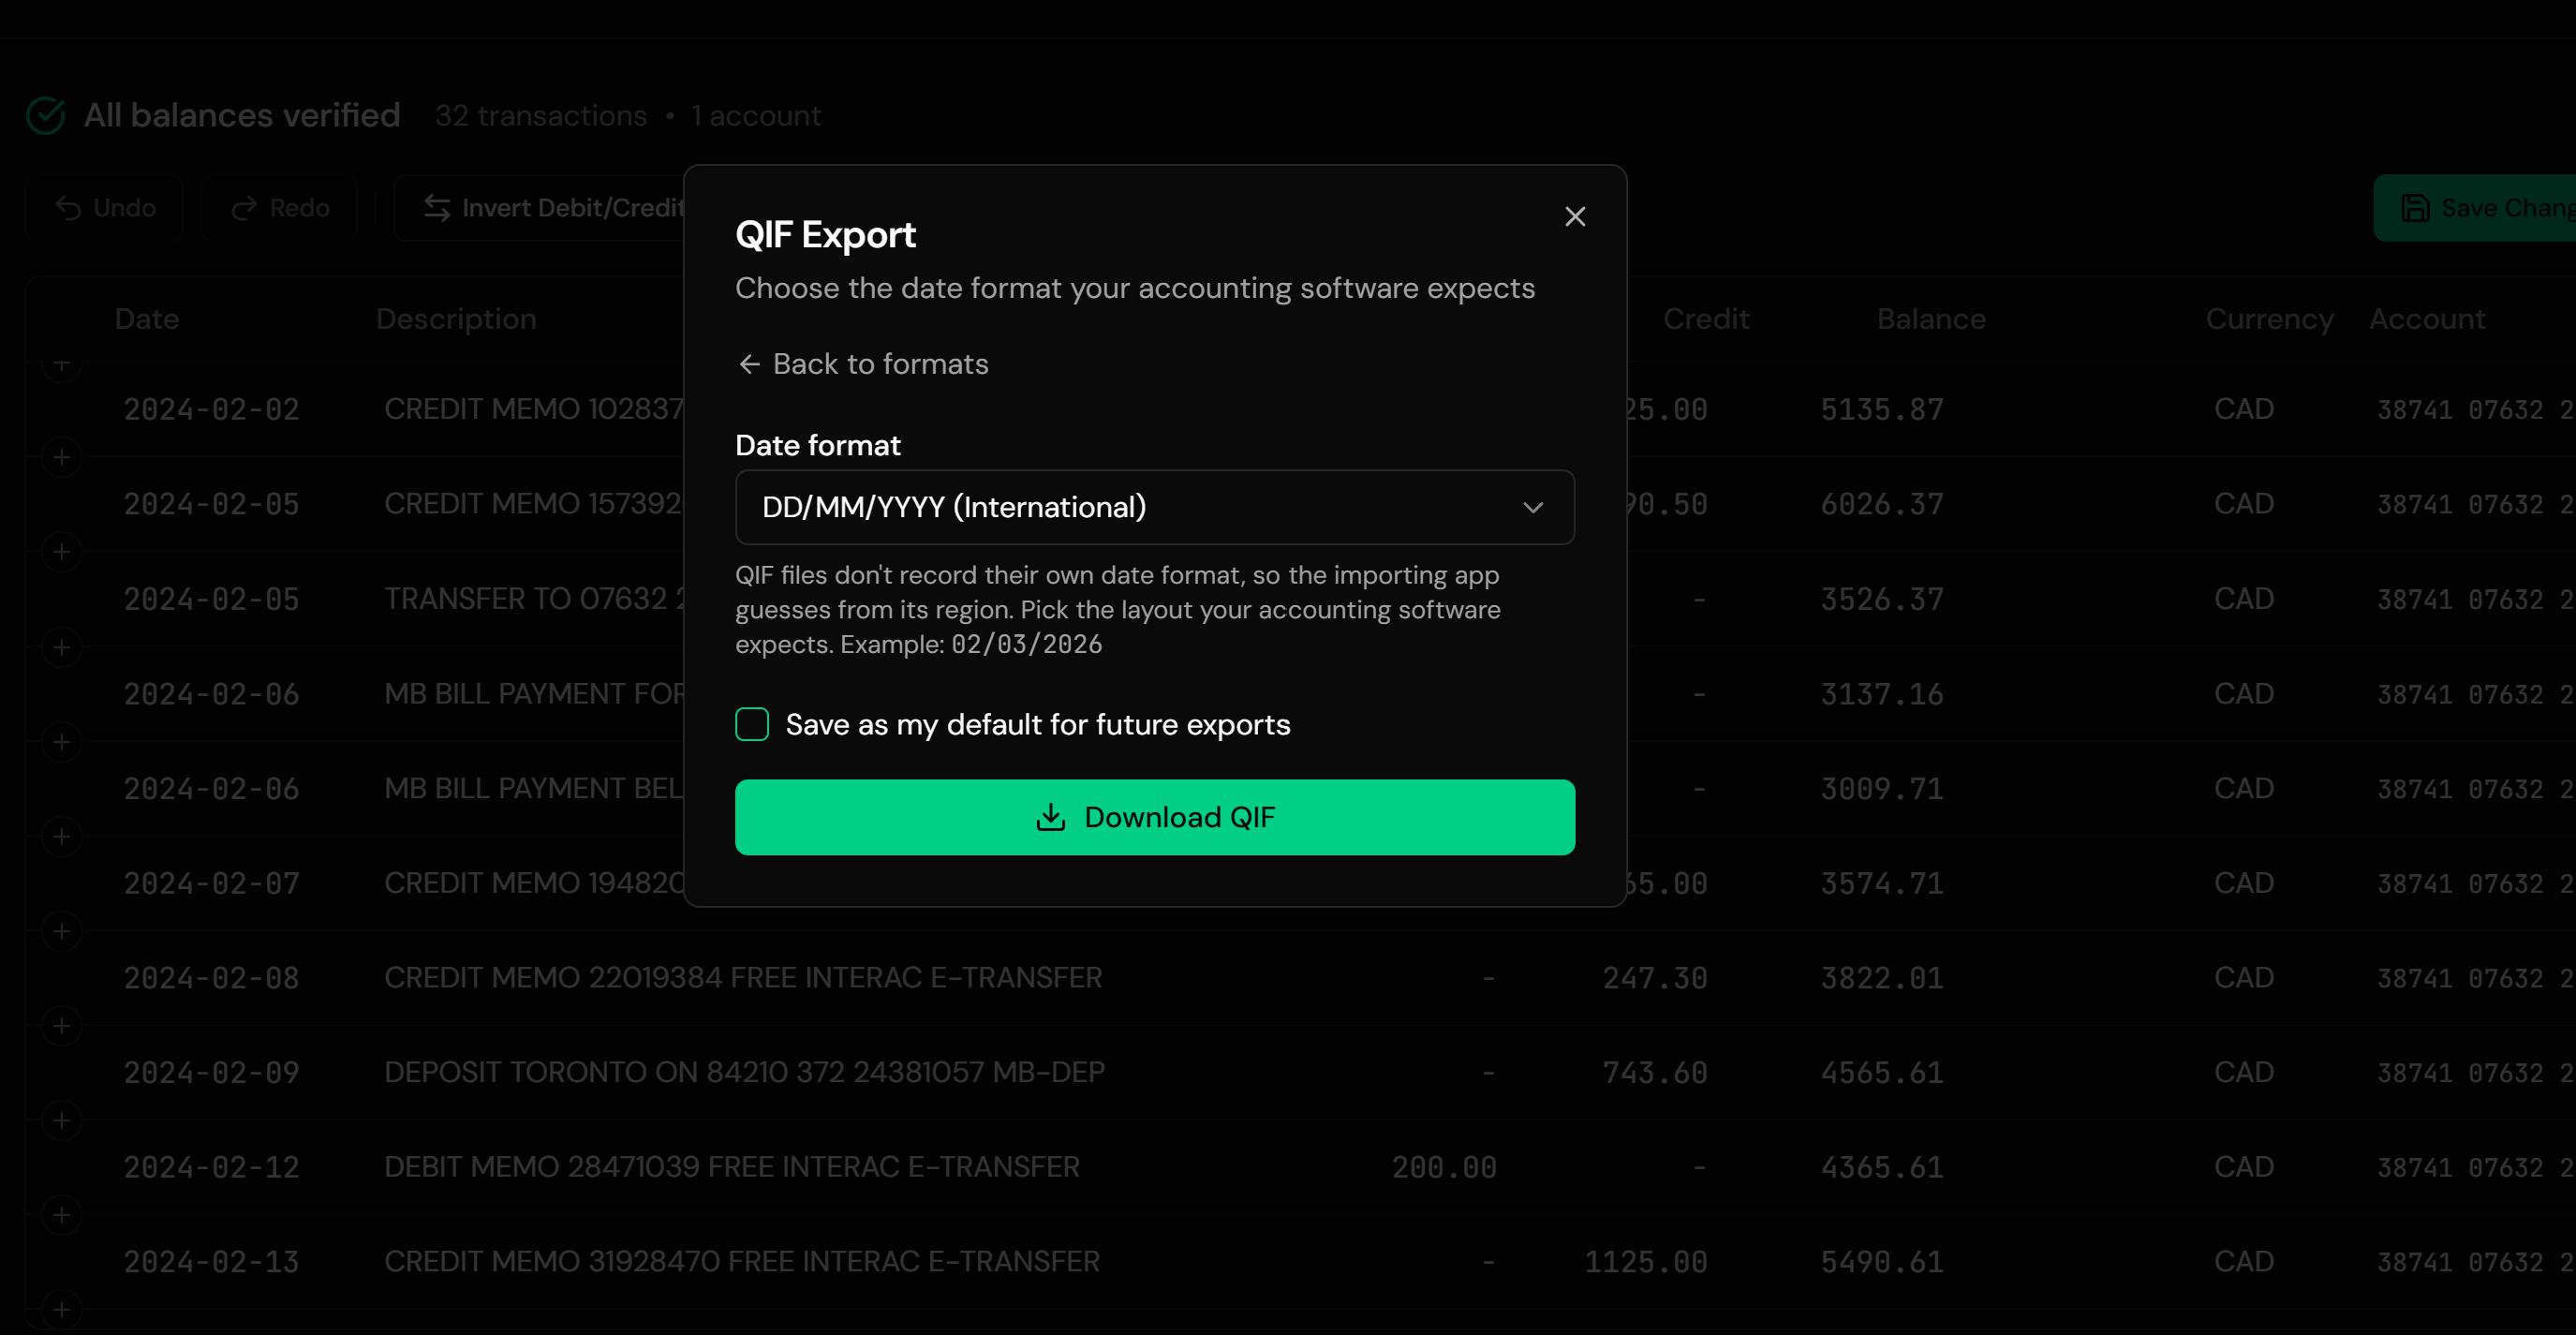Click add-row plus icon below balance 3137.16 row
This screenshot has height=1335, width=2576.
(62, 742)
